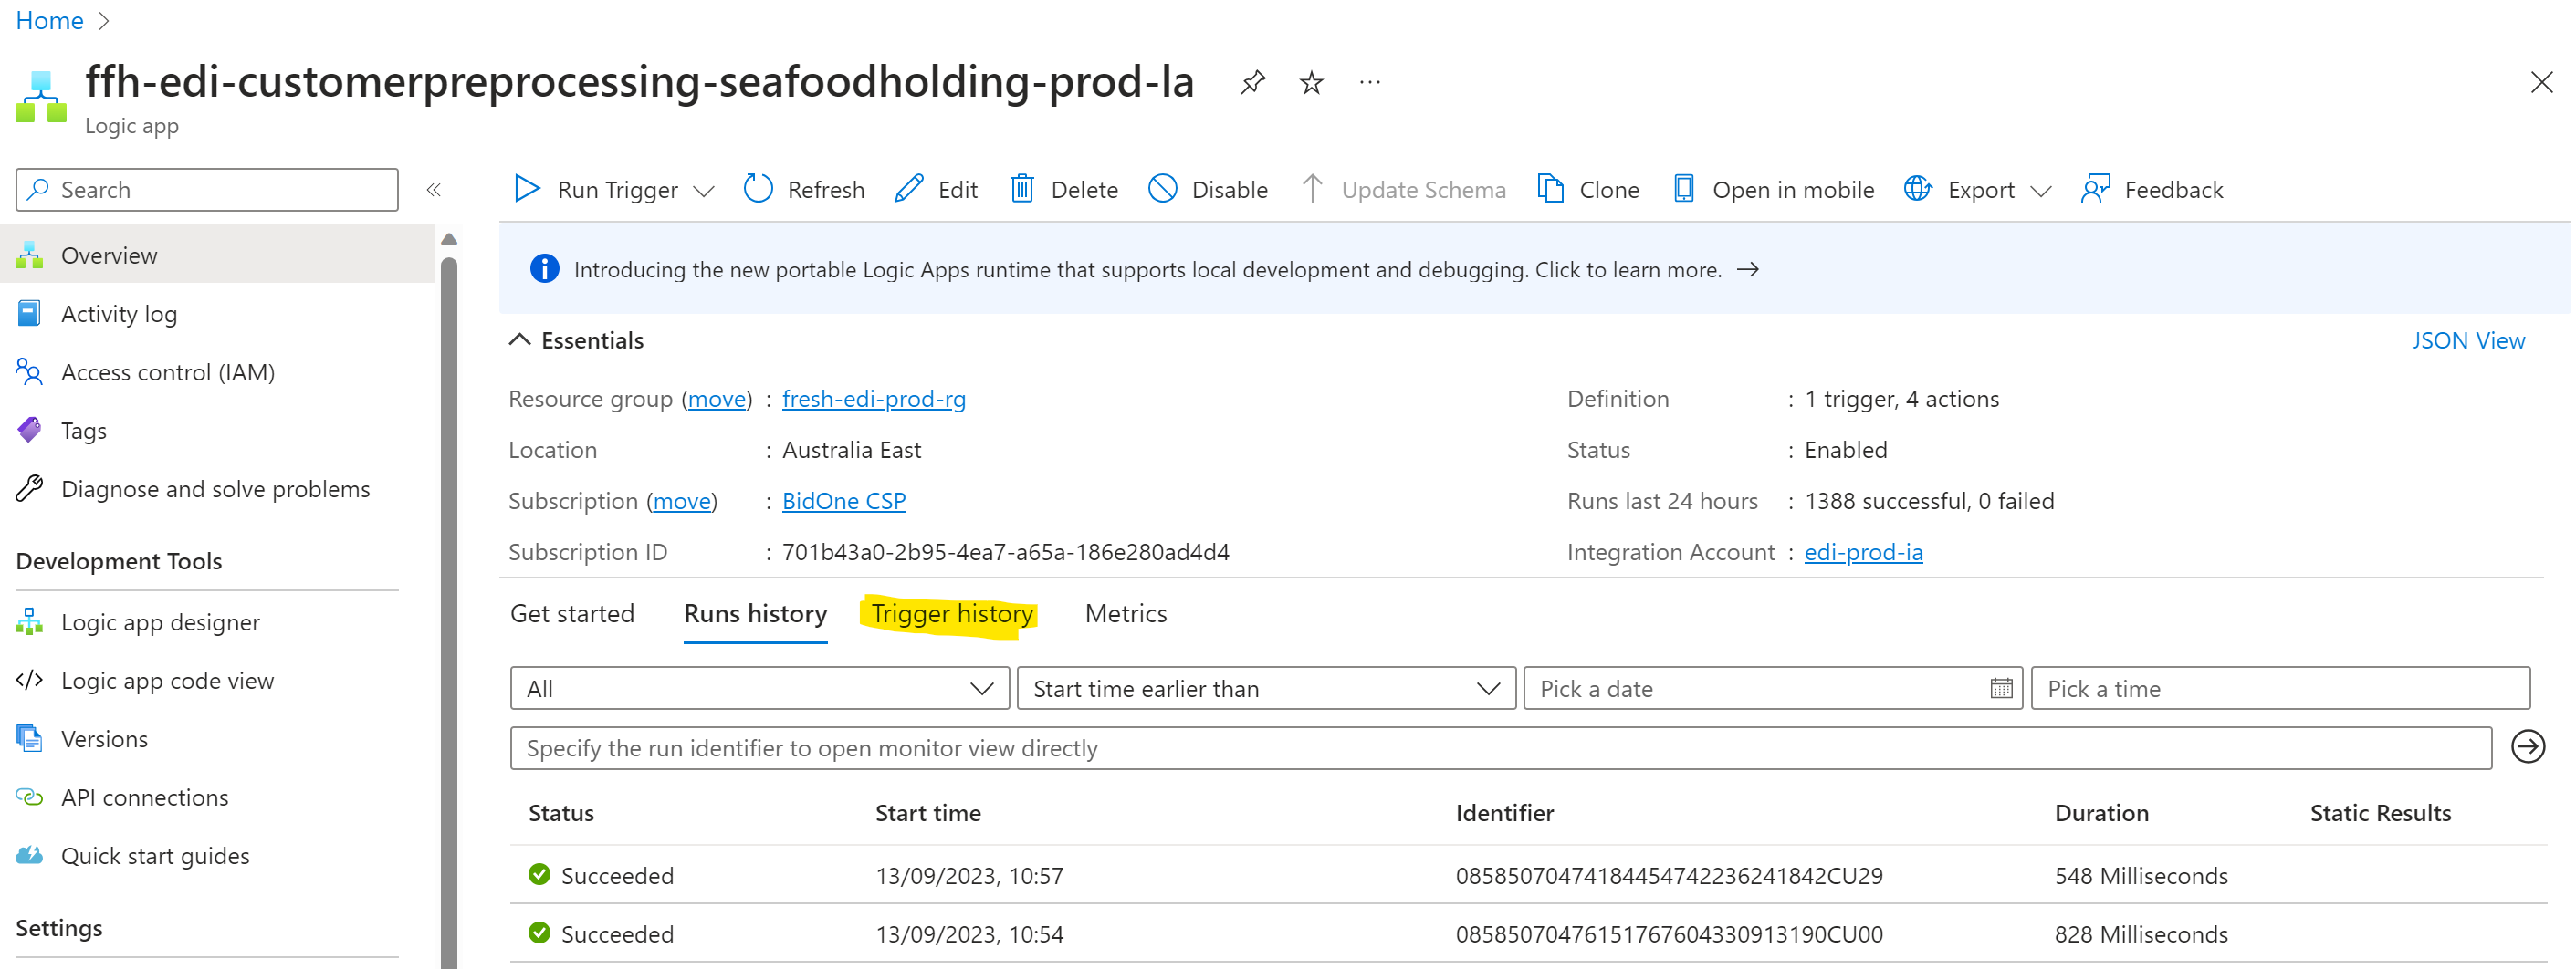The image size is (2576, 969).
Task: Click the Pick a date field
Action: (x=1772, y=688)
